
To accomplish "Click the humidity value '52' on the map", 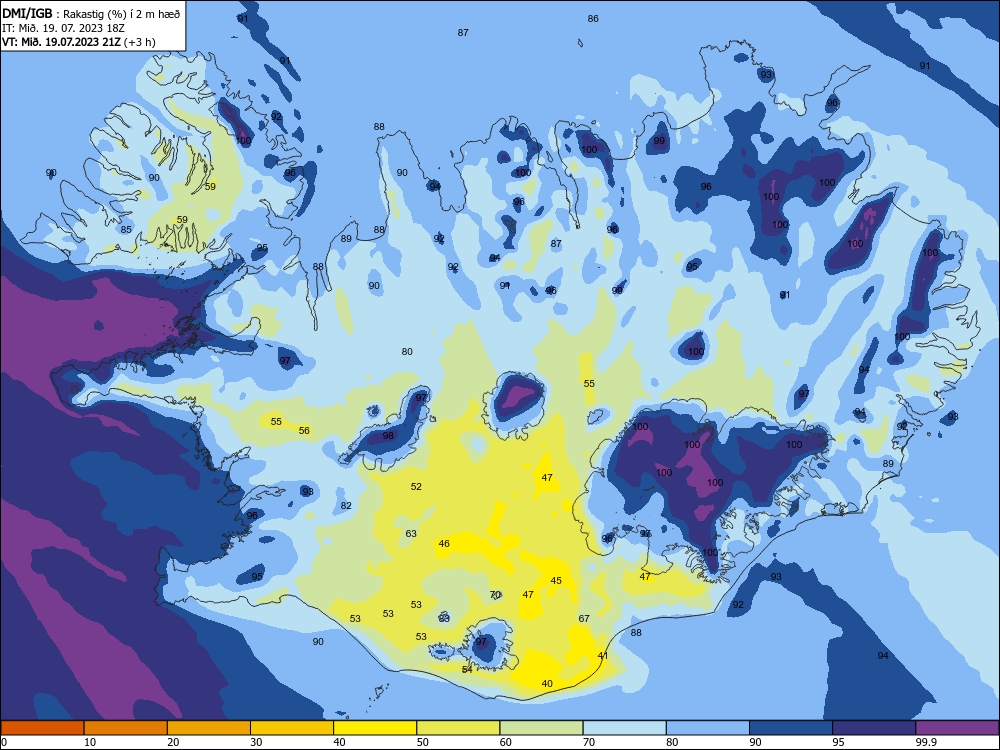I will [x=416, y=486].
